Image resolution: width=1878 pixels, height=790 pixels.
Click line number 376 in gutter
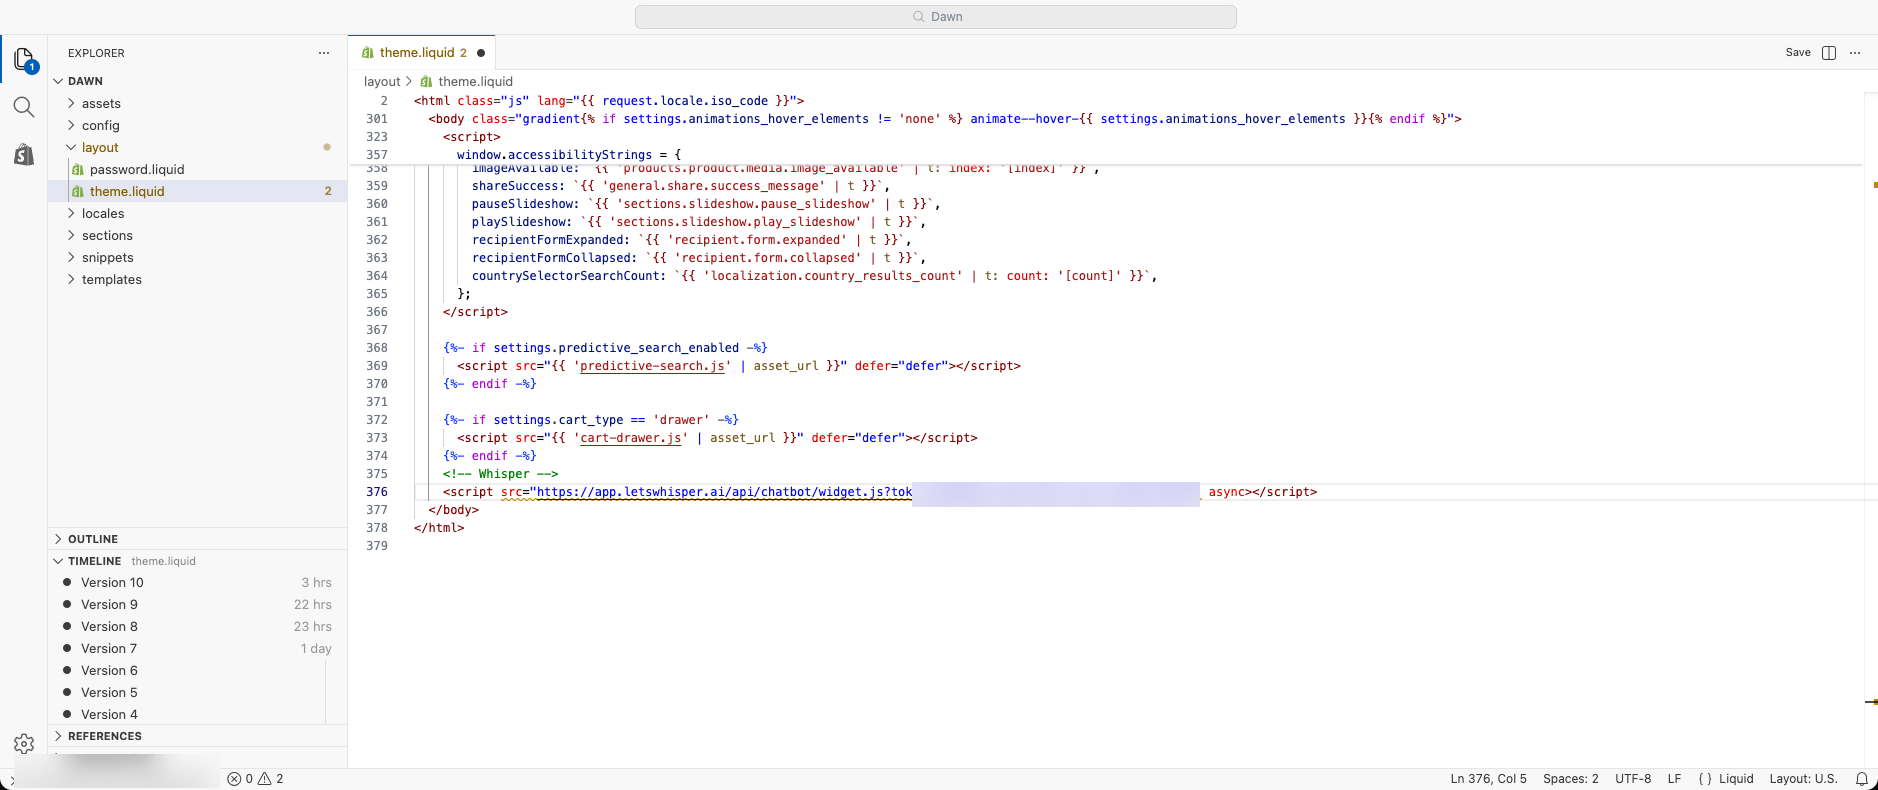pyautogui.click(x=377, y=492)
